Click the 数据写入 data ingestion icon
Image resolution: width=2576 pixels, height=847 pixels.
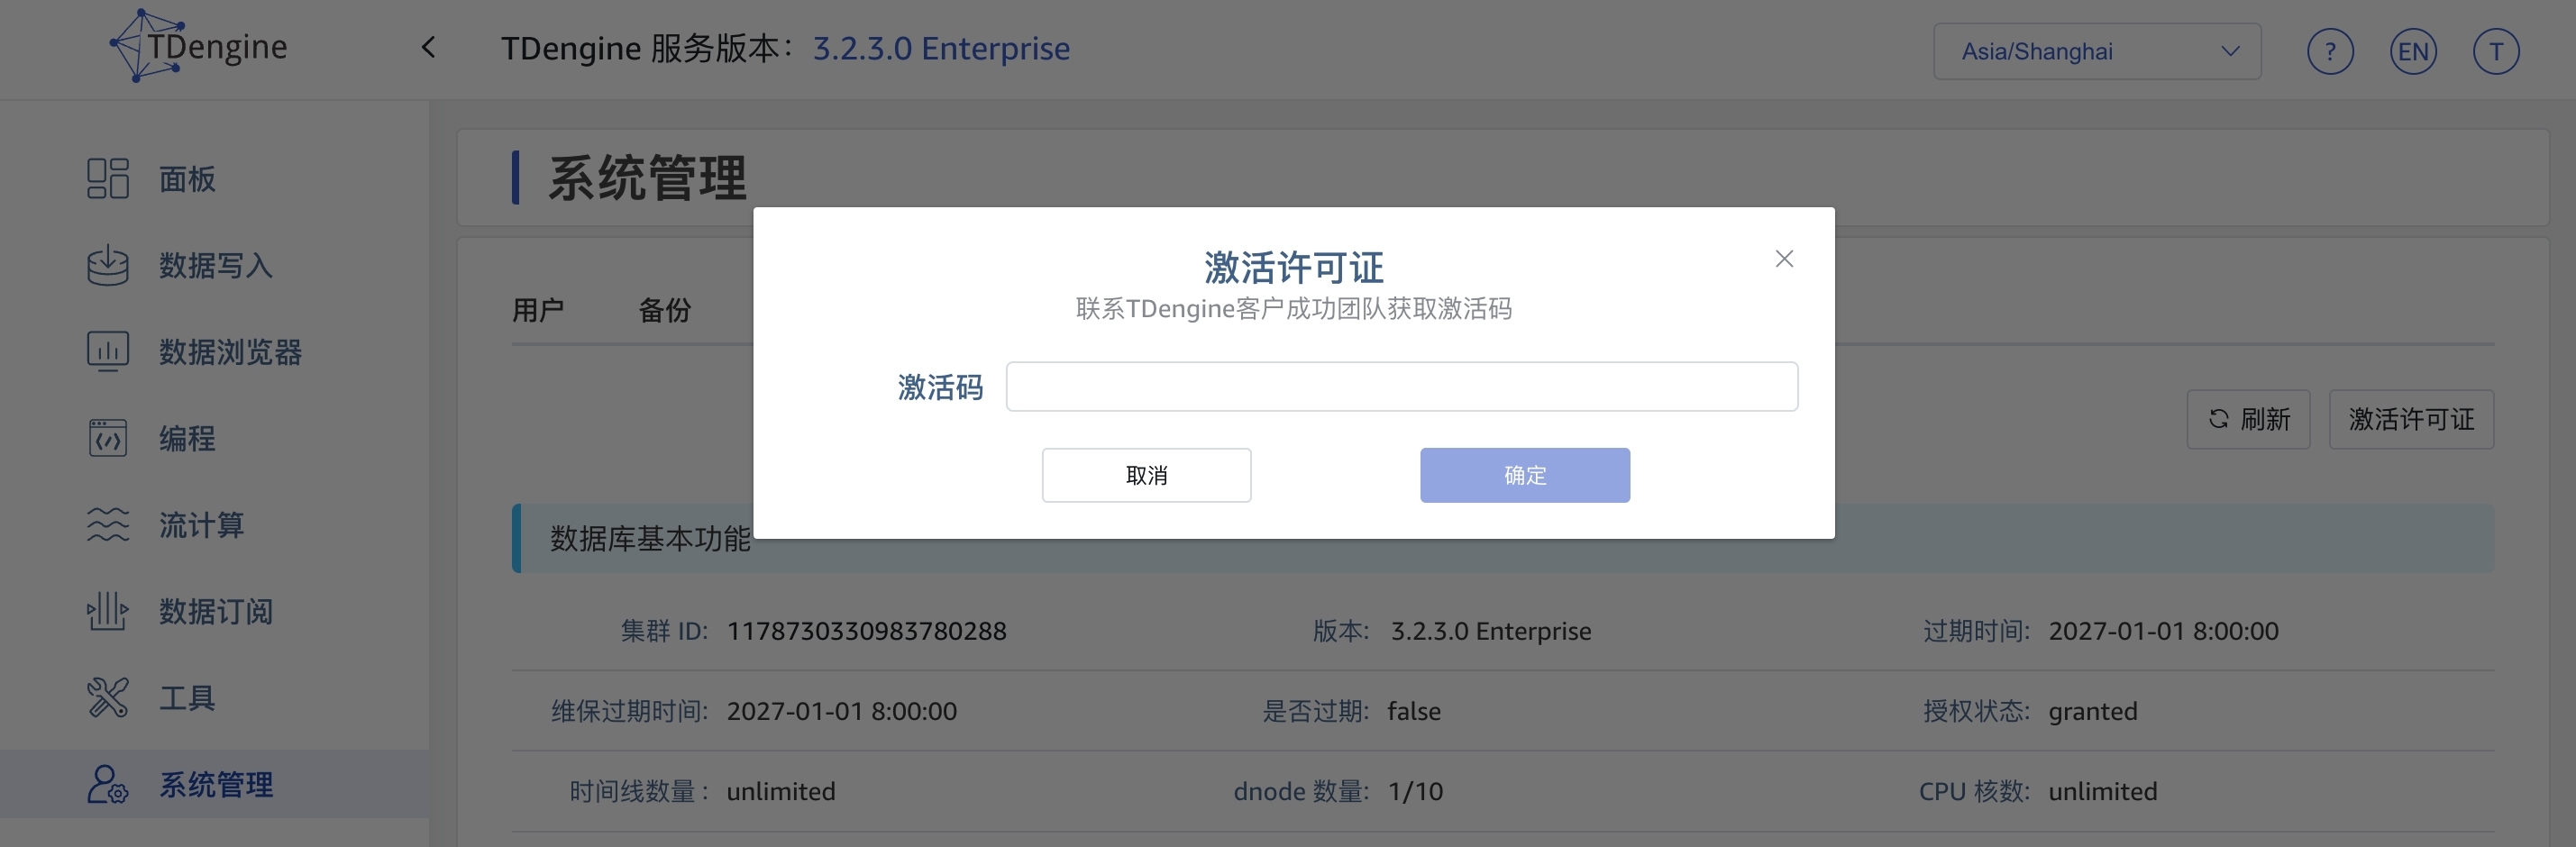[x=108, y=266]
